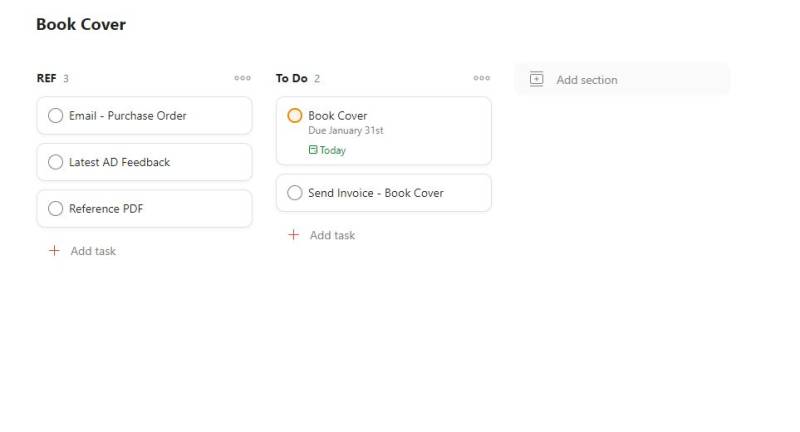Complete the Latest AD Feedback task

pyautogui.click(x=56, y=162)
